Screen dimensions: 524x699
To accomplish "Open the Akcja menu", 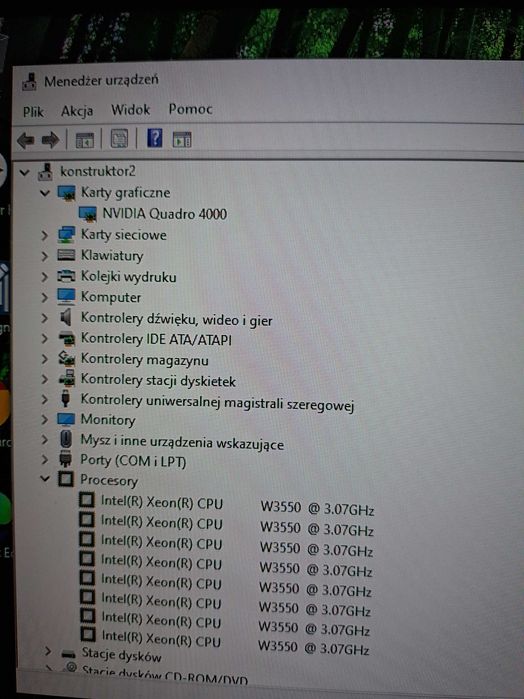I will click(x=77, y=111).
